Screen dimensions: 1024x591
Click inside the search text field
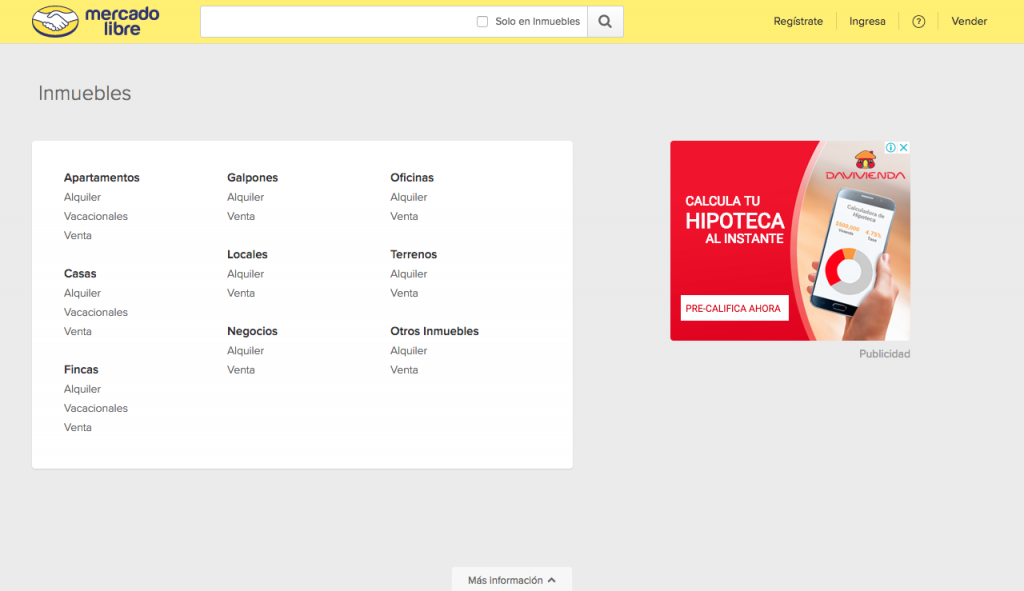coord(335,21)
